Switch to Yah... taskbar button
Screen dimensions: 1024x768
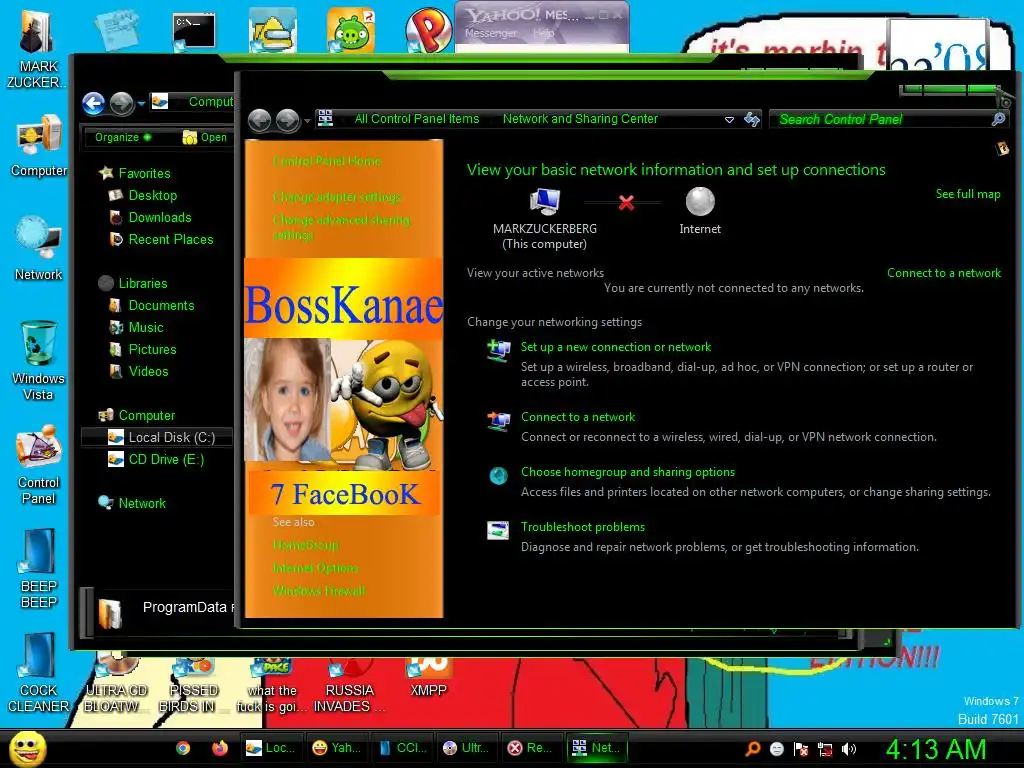pos(338,748)
